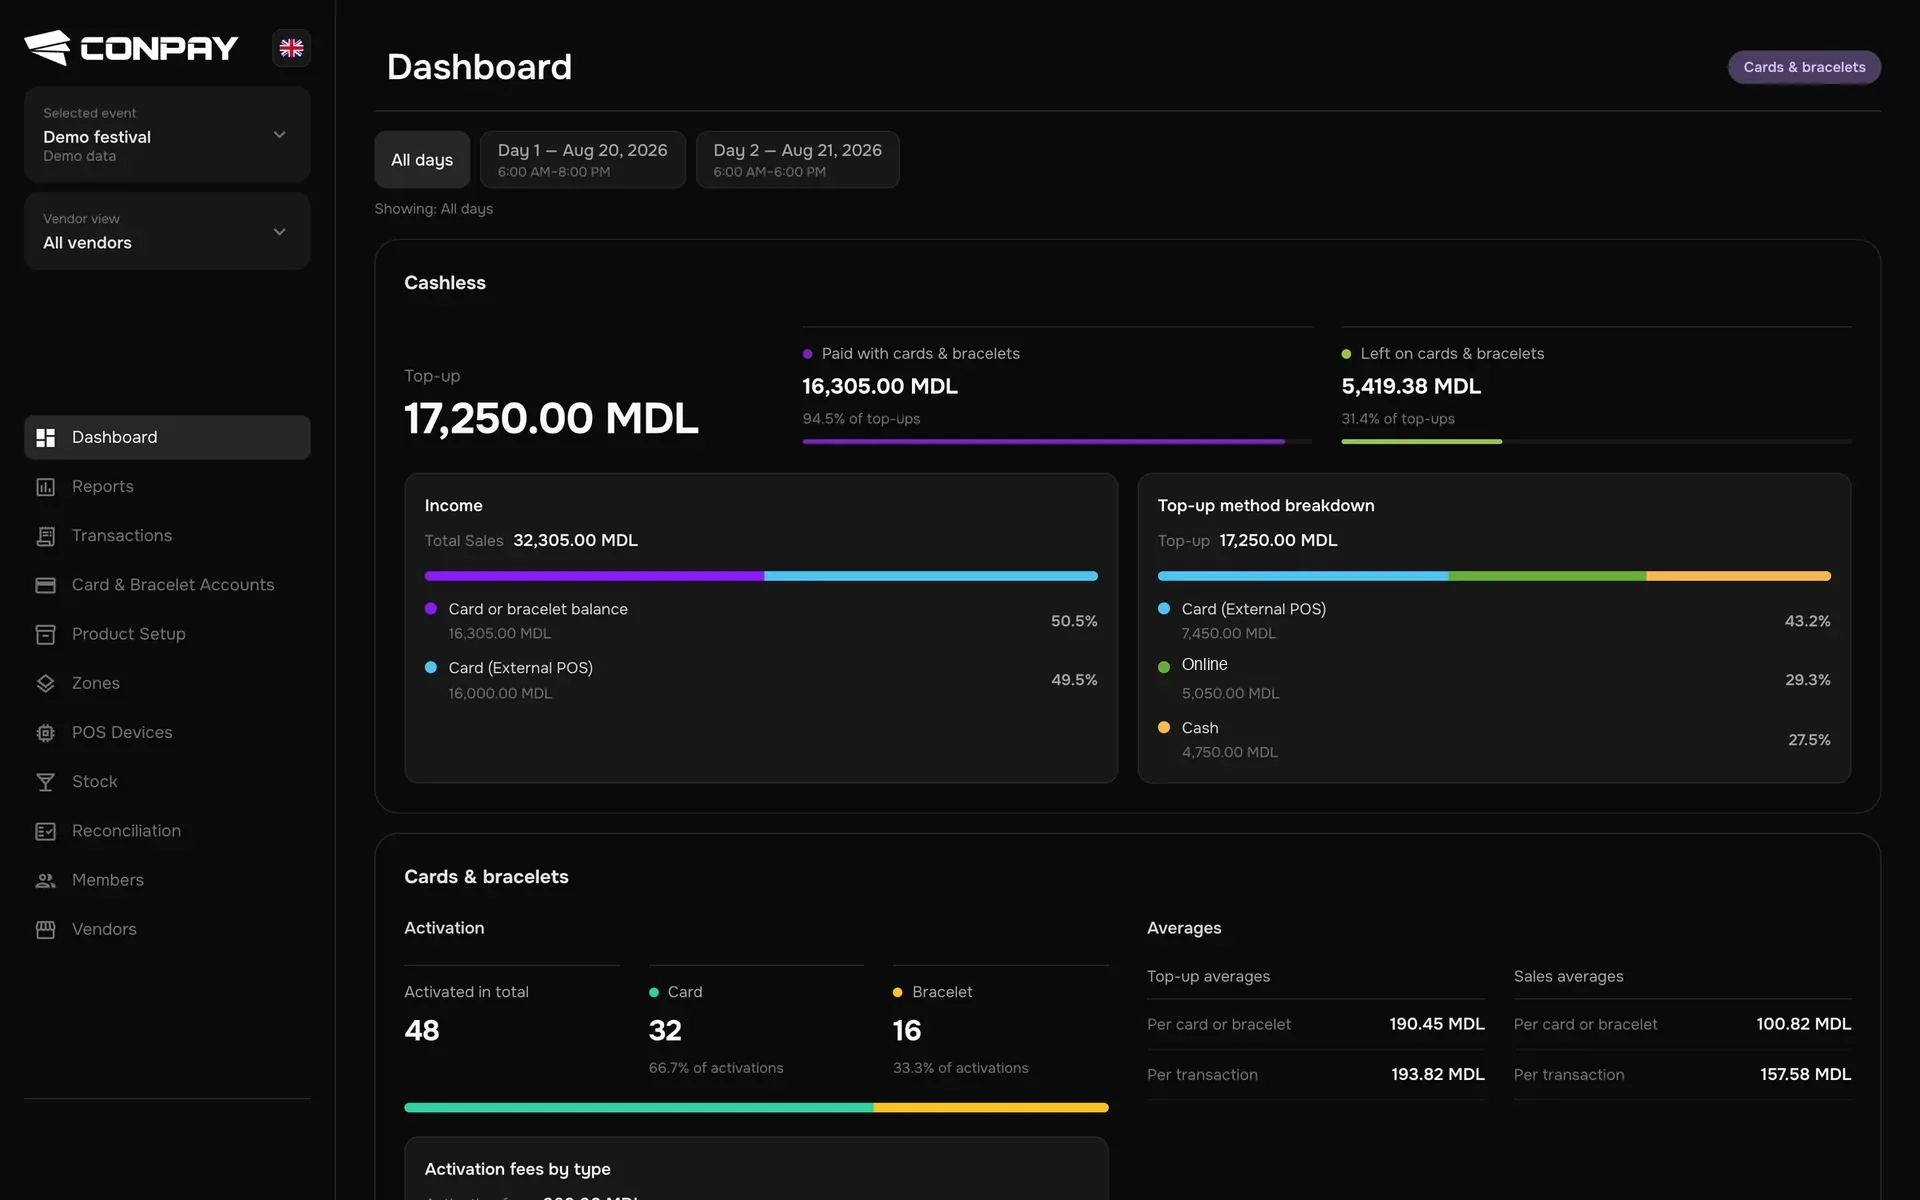Switch language via UK flag icon

click(291, 48)
